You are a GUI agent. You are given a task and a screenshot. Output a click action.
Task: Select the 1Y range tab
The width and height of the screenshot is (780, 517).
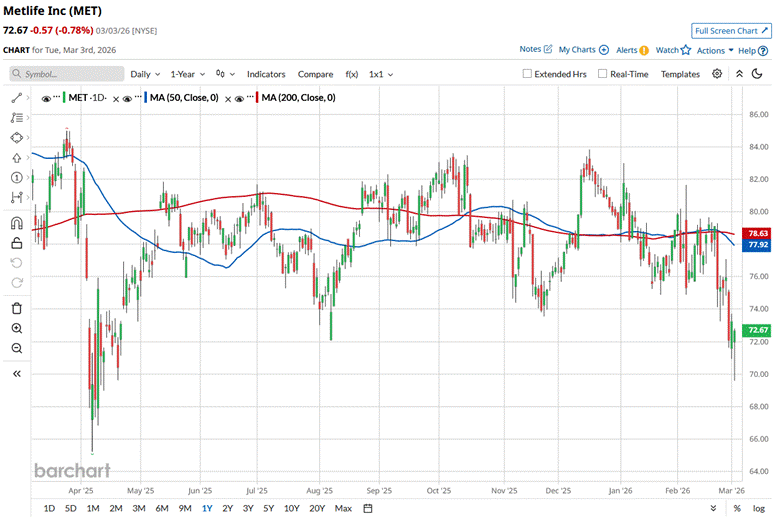[x=207, y=508]
